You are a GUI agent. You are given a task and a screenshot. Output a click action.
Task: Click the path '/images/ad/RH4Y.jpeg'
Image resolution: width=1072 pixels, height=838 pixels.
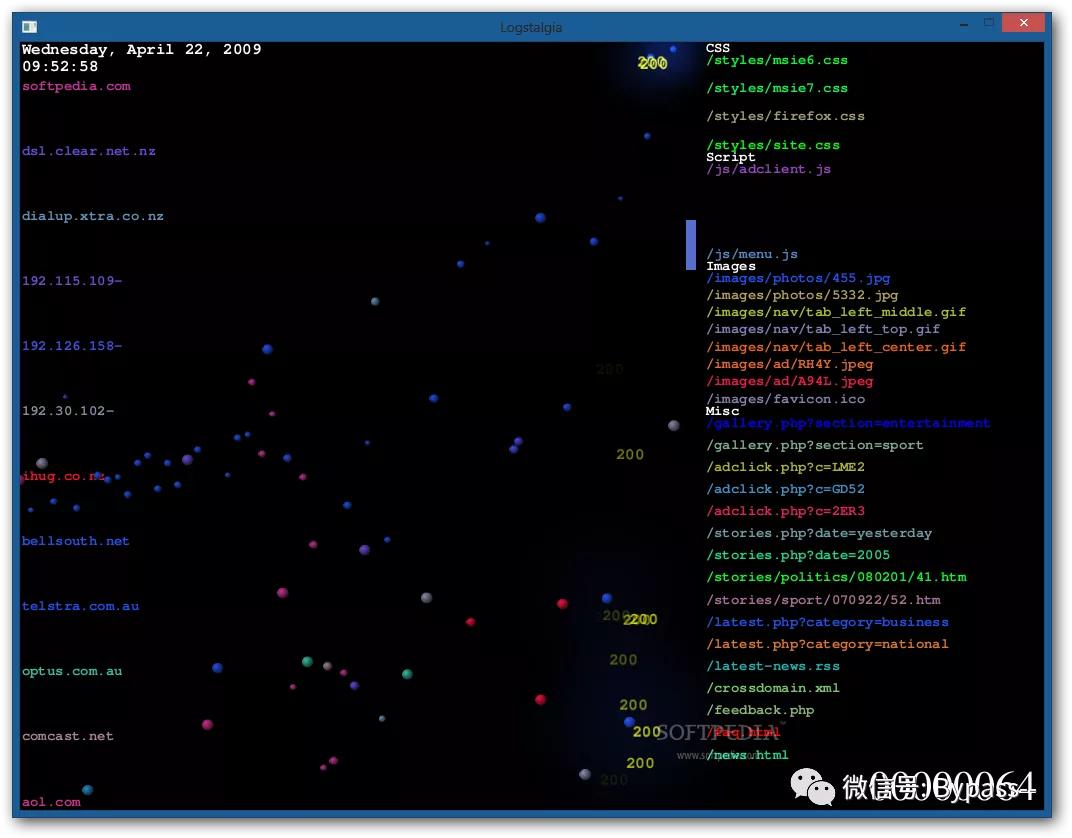[790, 364]
